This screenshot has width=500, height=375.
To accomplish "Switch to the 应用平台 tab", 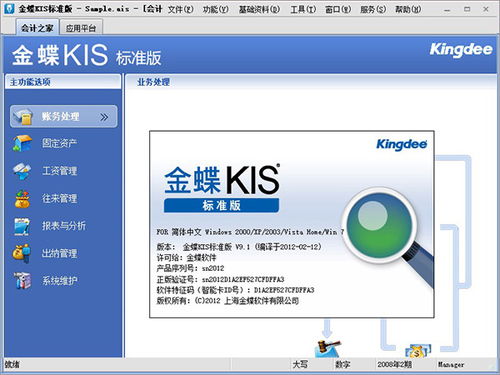I will coord(81,28).
